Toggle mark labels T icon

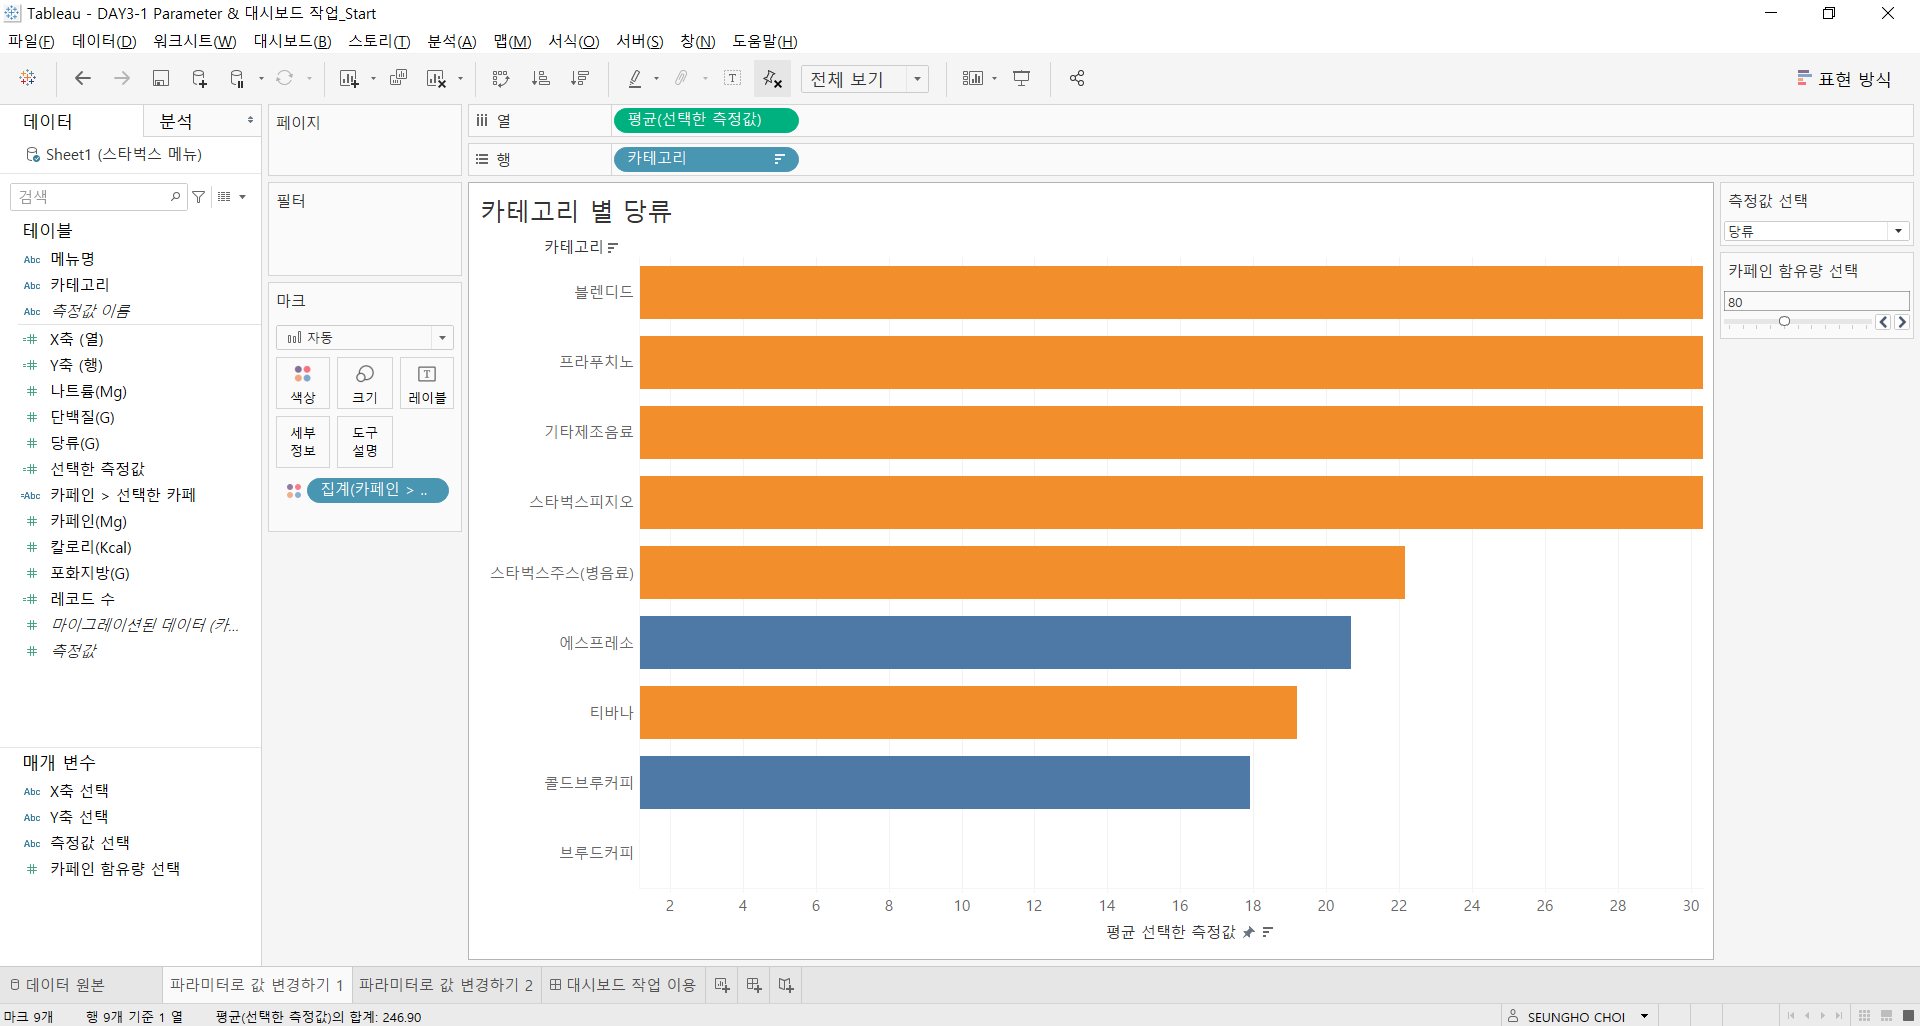tap(732, 78)
